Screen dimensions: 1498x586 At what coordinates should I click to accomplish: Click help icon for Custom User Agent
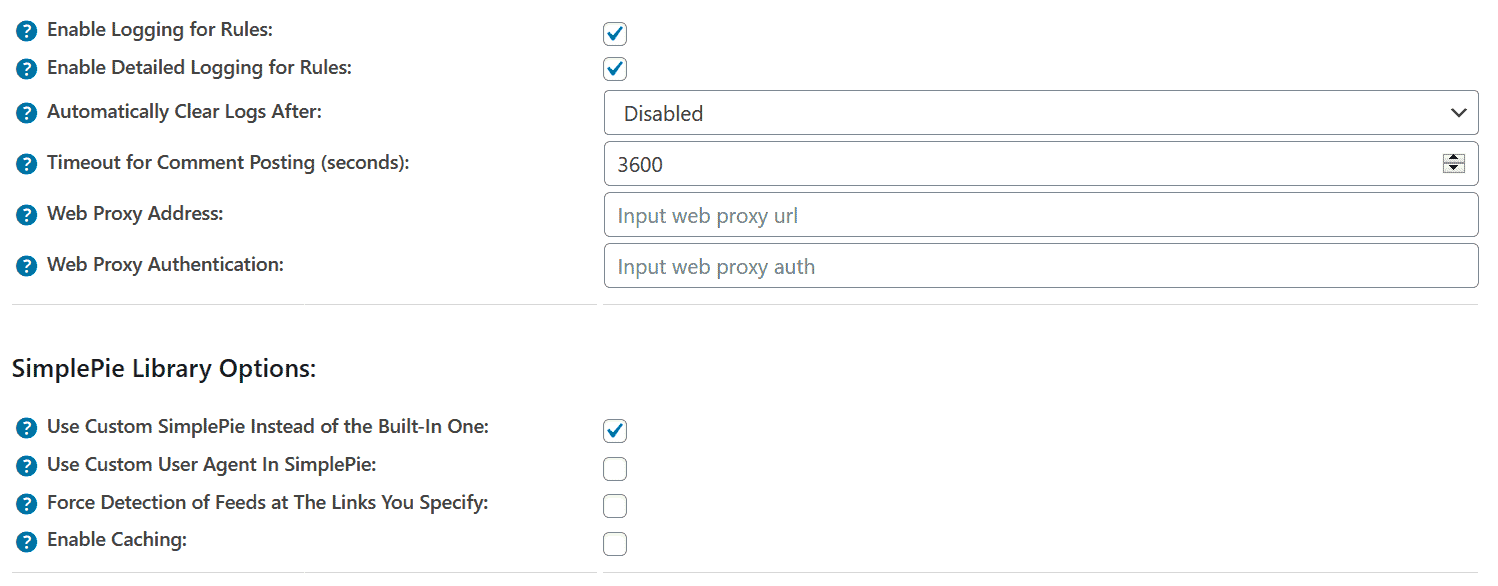[x=27, y=466]
